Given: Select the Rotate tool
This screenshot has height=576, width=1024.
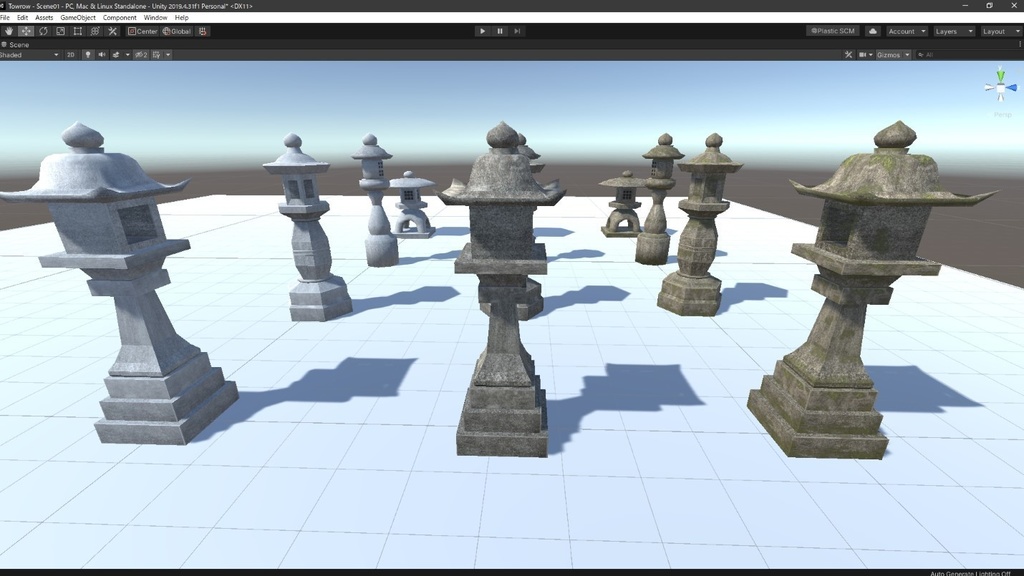Looking at the screenshot, I should point(43,31).
